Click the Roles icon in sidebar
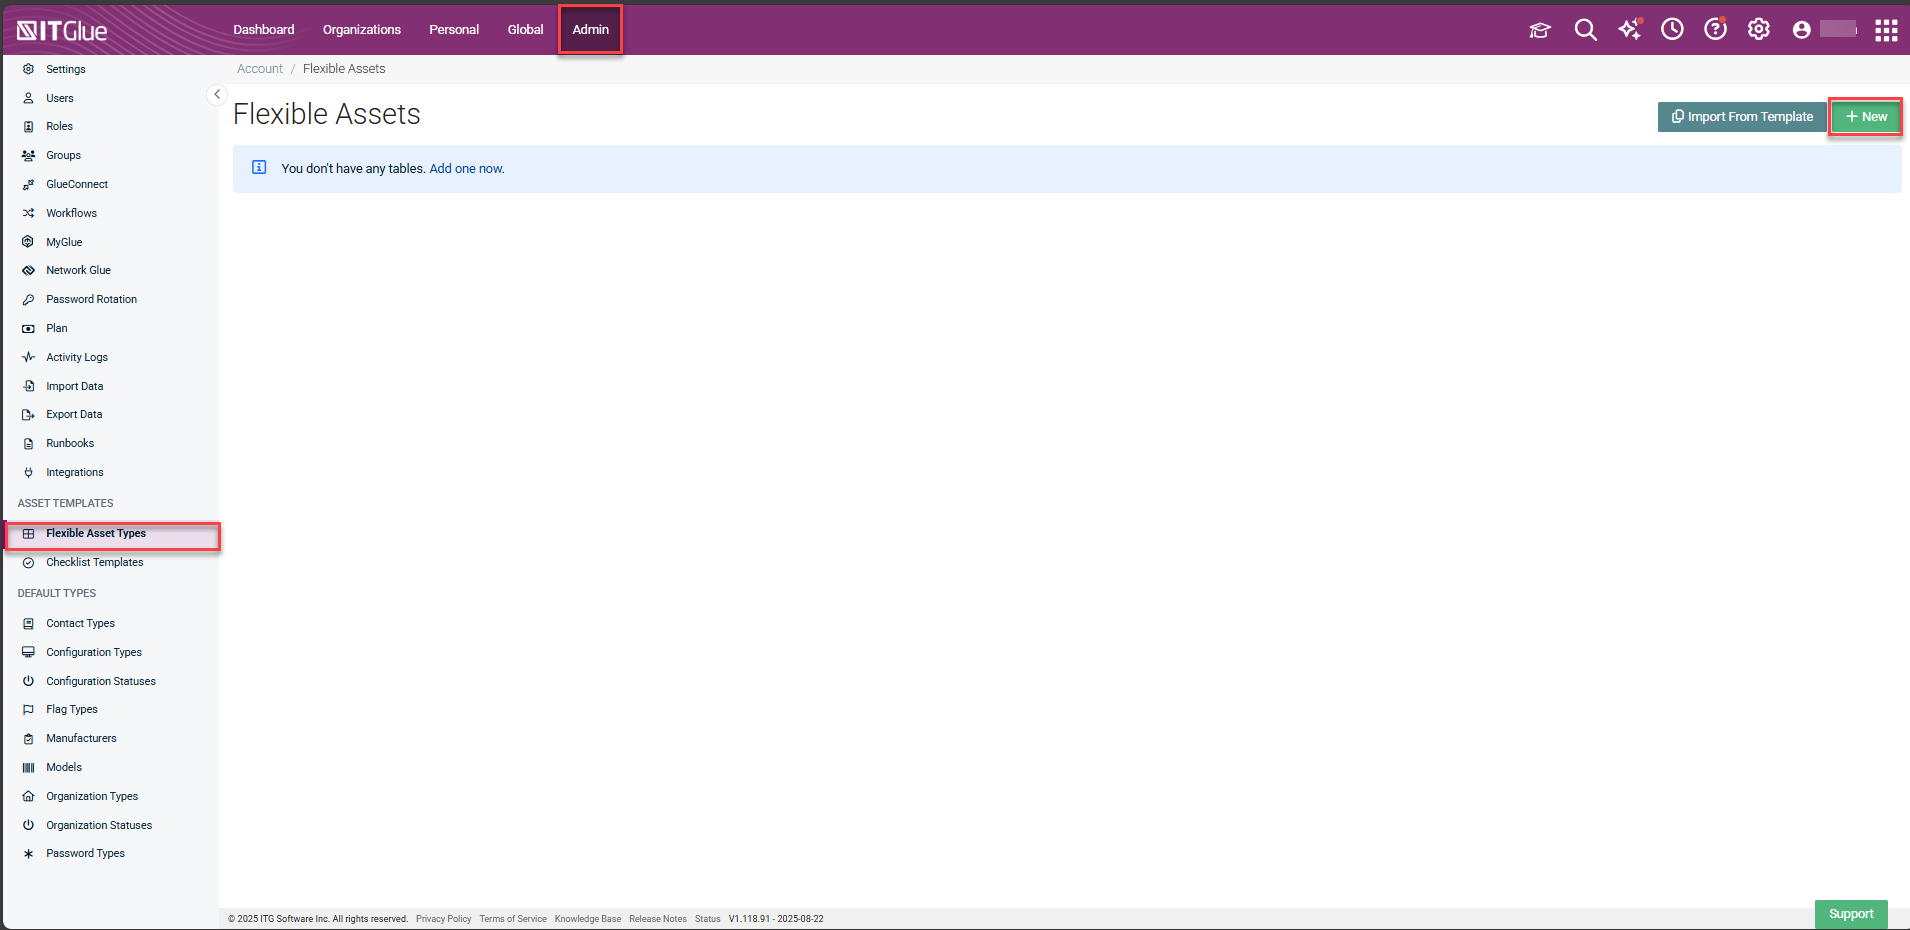Image resolution: width=1910 pixels, height=930 pixels. click(x=28, y=126)
